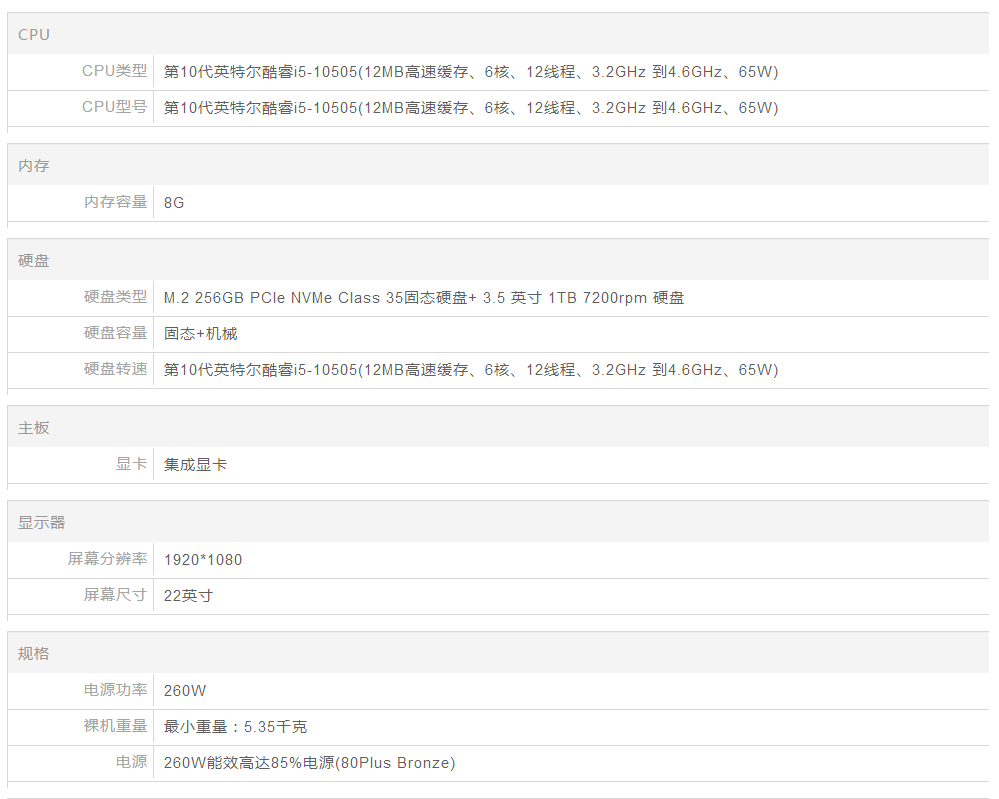Click the 显示器 section header
Viewport: 999px width, 799px height.
click(41, 523)
